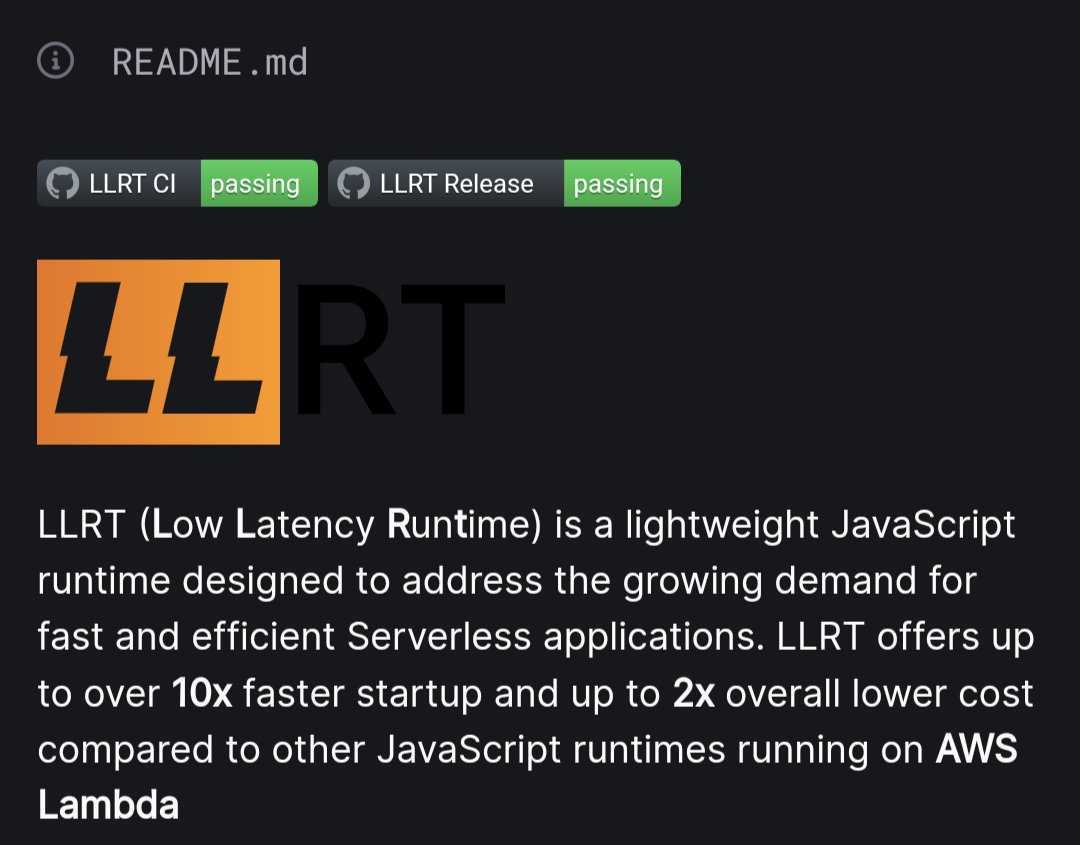The width and height of the screenshot is (1080, 845).
Task: Click the bold 'AWS' text
Action: [x=976, y=749]
